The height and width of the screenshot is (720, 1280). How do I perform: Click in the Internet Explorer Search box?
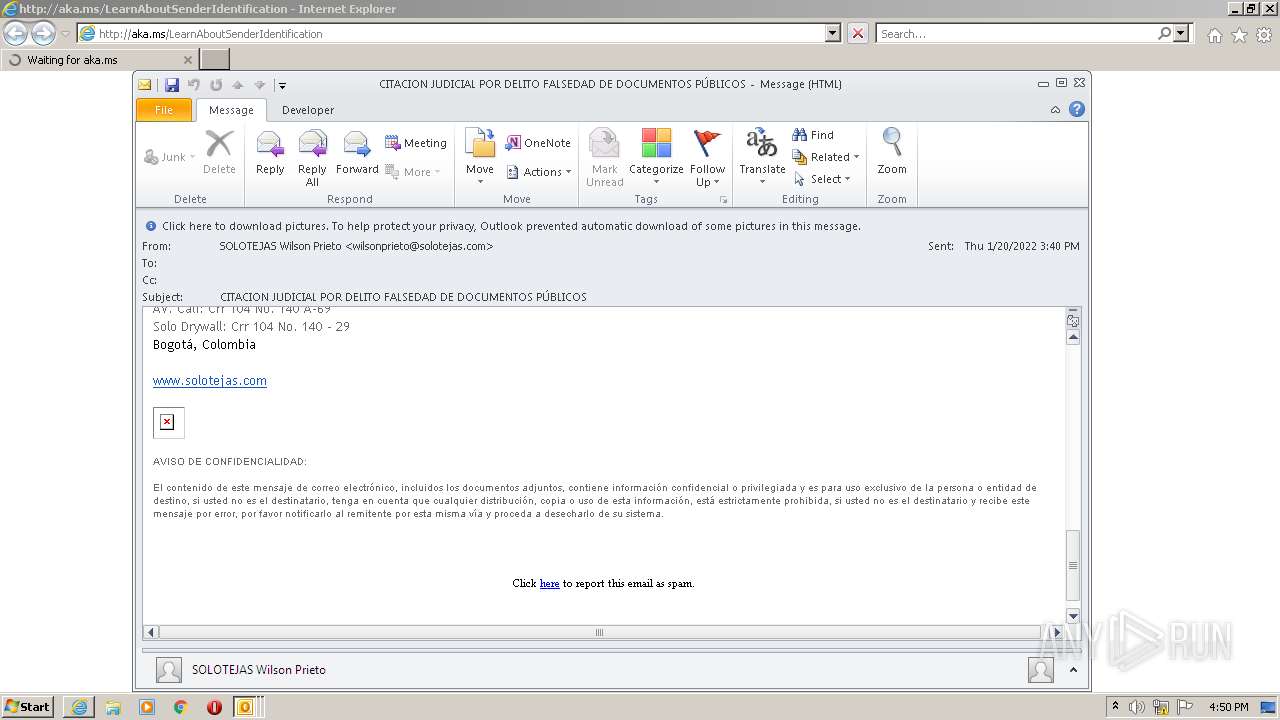point(1016,33)
